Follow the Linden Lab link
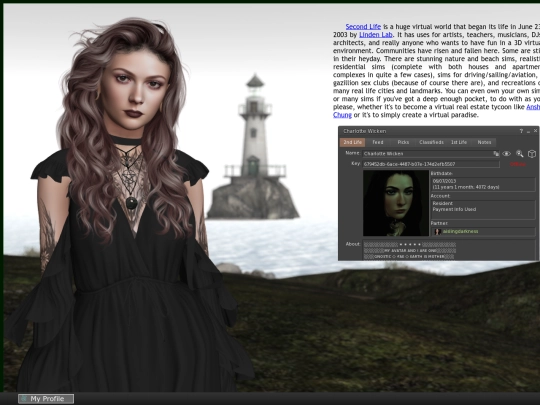Image resolution: width=540 pixels, height=405 pixels. tap(376, 35)
